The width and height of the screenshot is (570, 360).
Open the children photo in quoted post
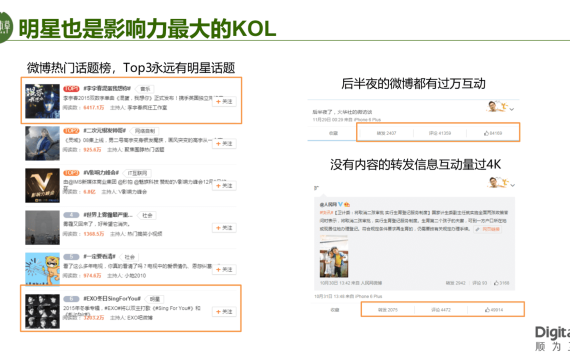(x=334, y=256)
